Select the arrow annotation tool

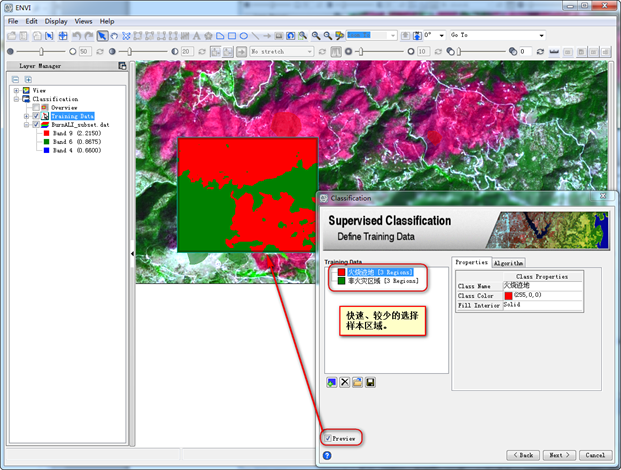[x=267, y=36]
